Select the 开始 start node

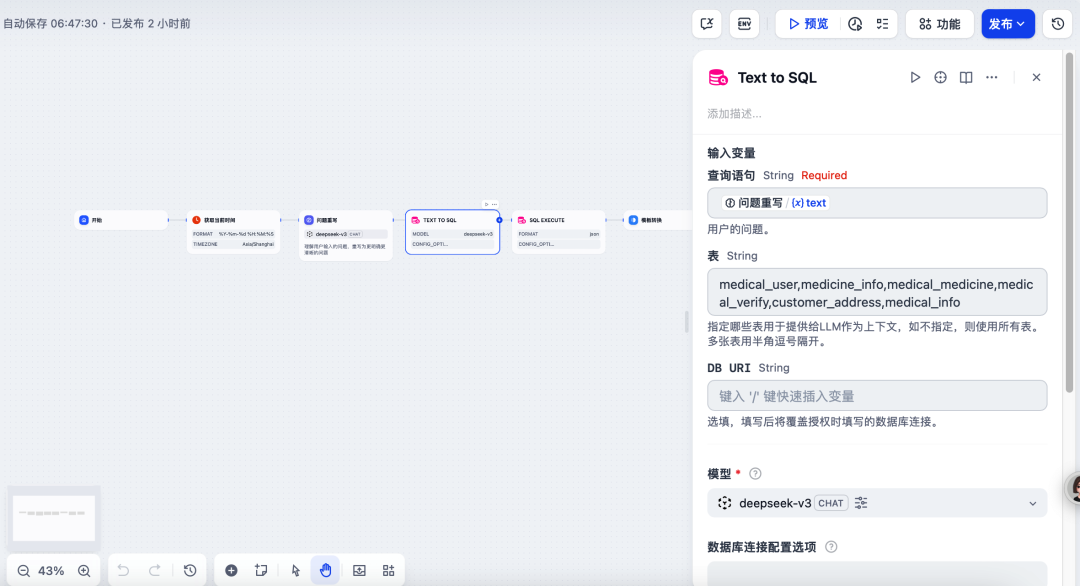pyautogui.click(x=121, y=220)
